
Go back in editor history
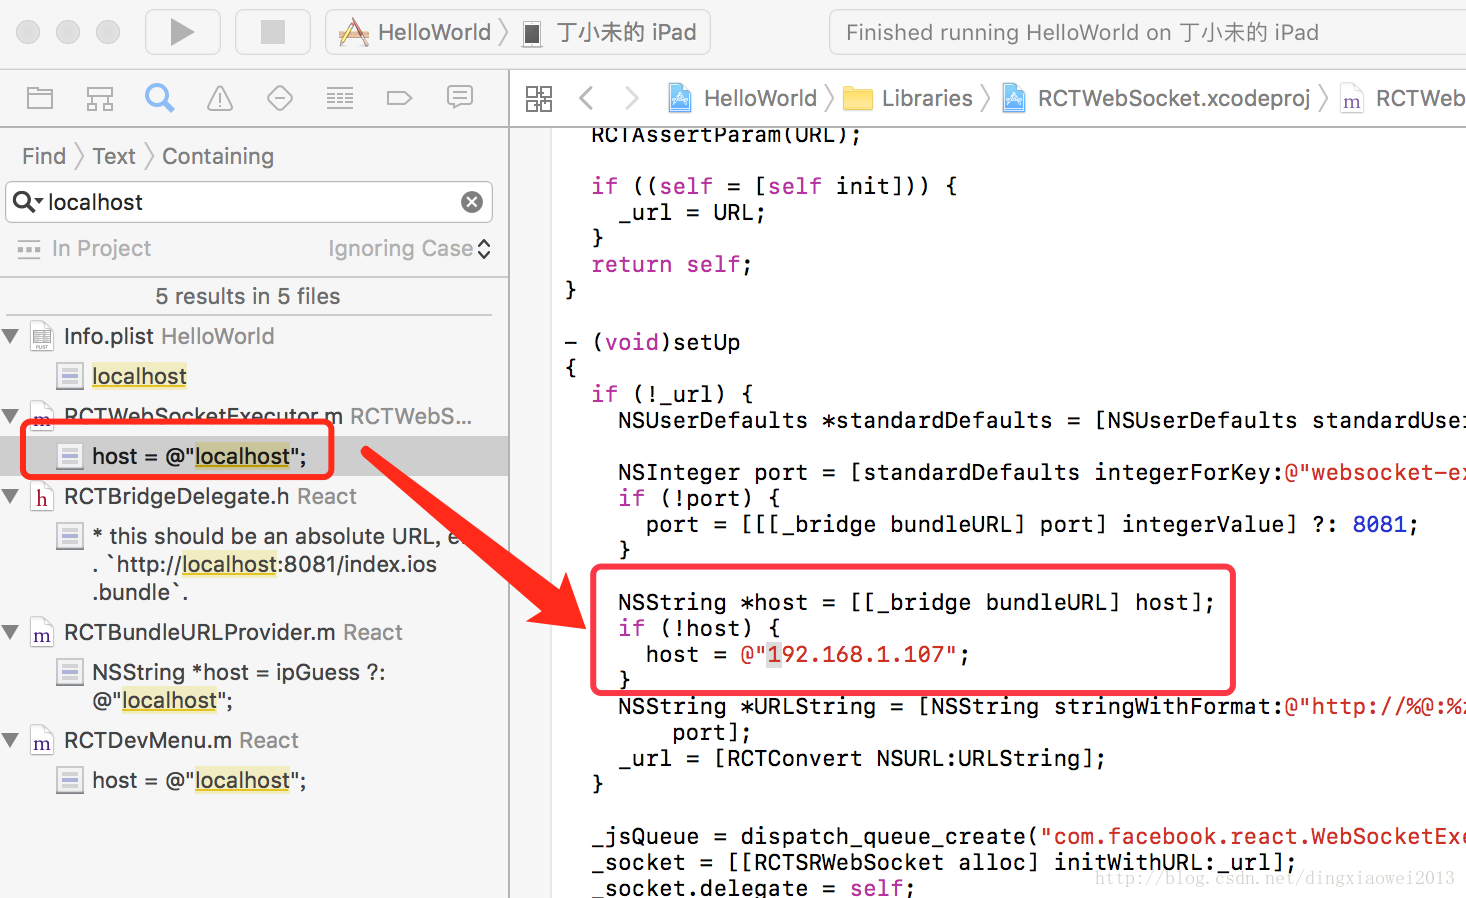[x=587, y=98]
